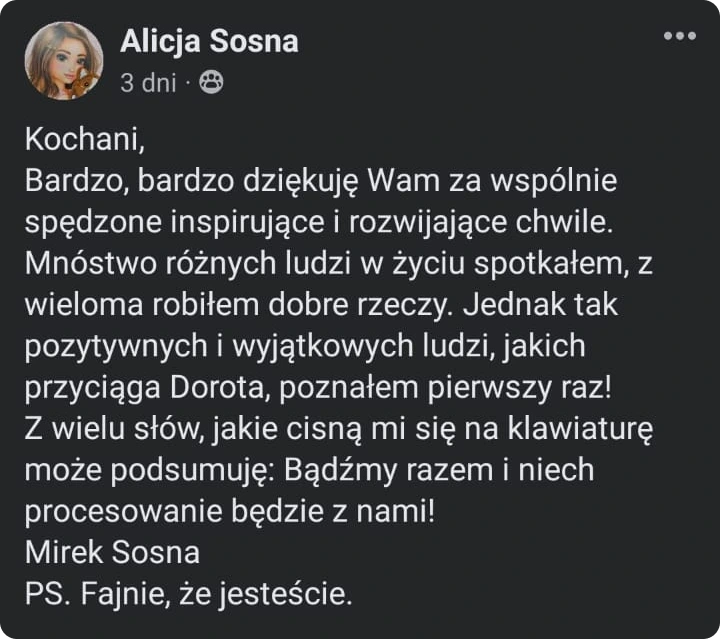Open the Alicja Sosna author name link
The image size is (720, 639).
(x=208, y=41)
